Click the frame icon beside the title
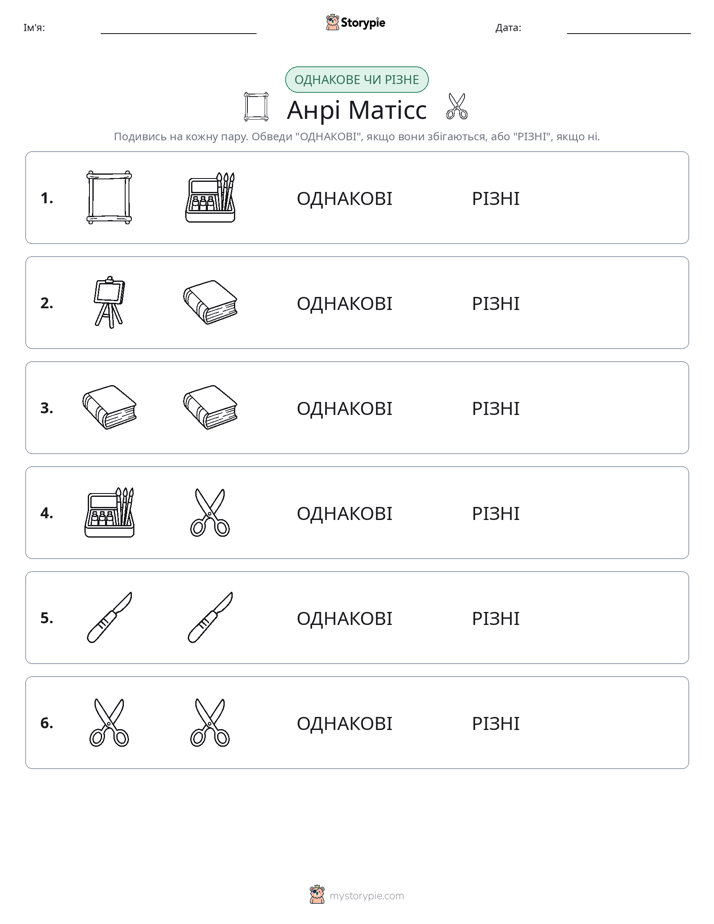 pos(256,107)
